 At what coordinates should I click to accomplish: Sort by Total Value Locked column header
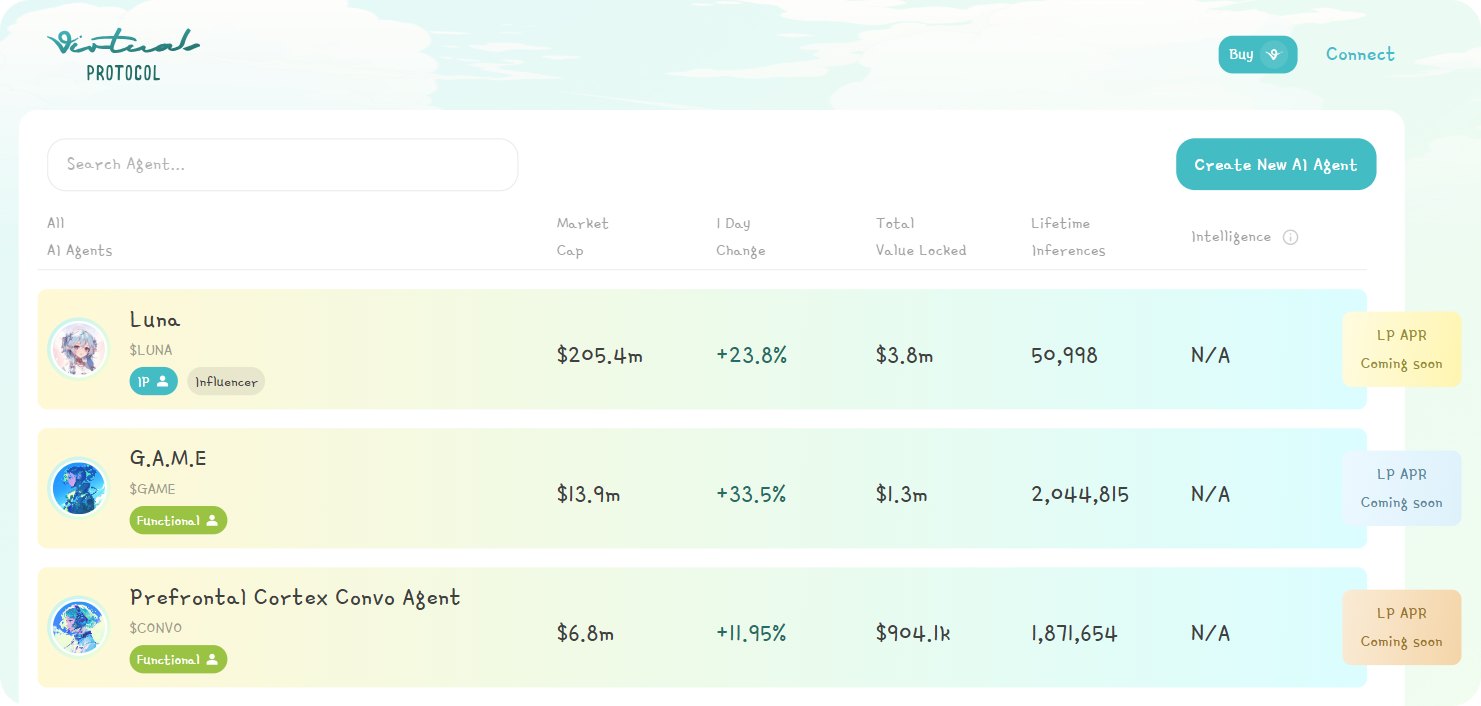[921, 237]
